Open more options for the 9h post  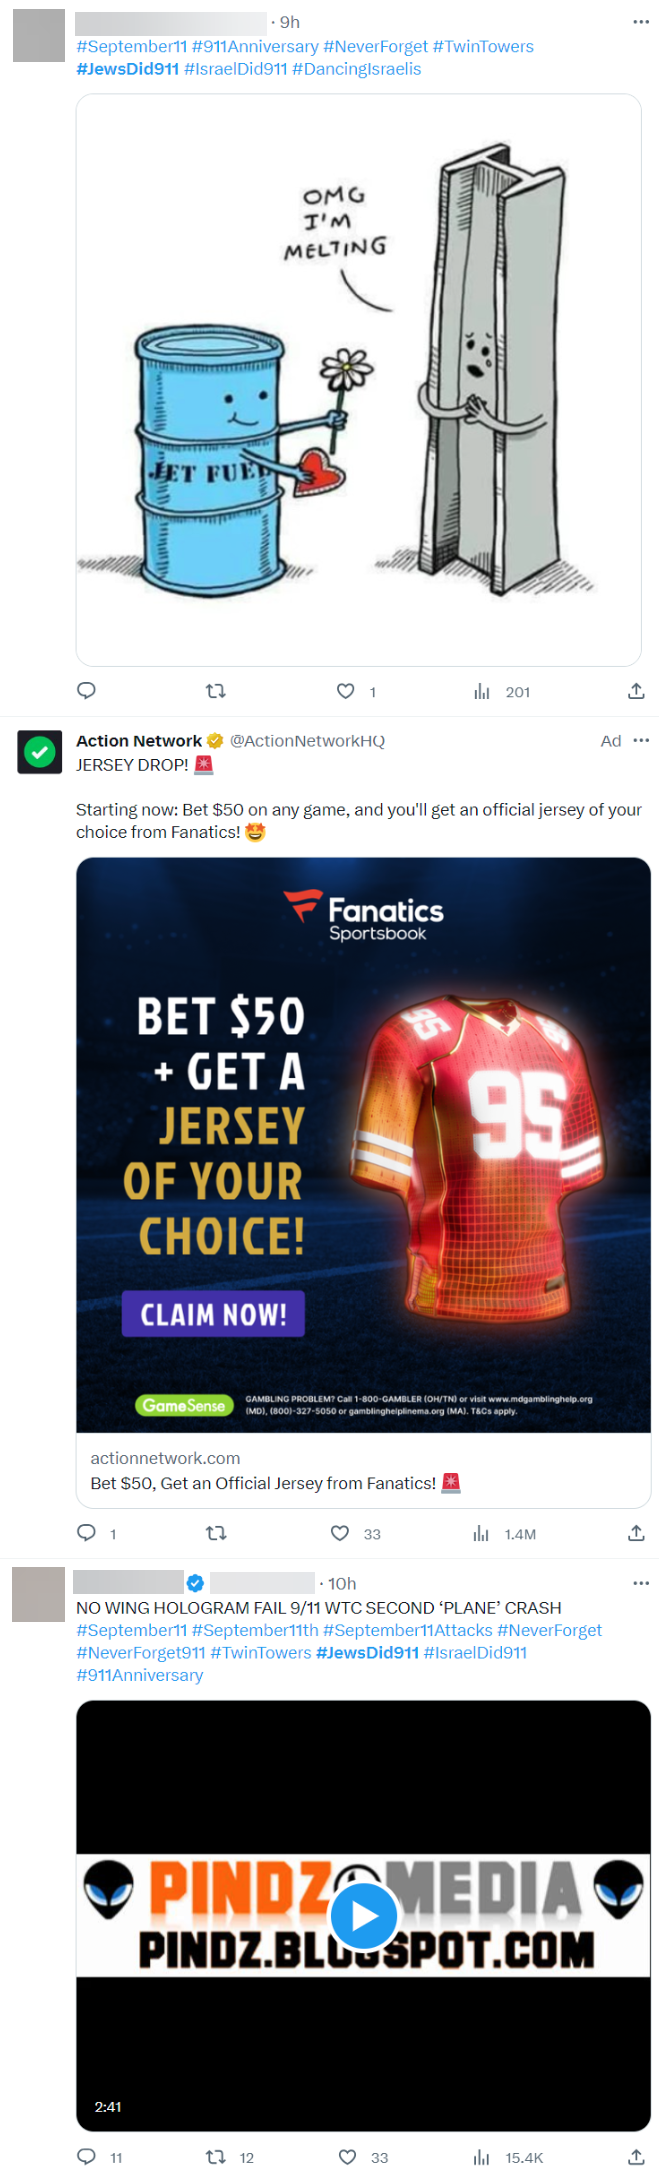pyautogui.click(x=641, y=22)
